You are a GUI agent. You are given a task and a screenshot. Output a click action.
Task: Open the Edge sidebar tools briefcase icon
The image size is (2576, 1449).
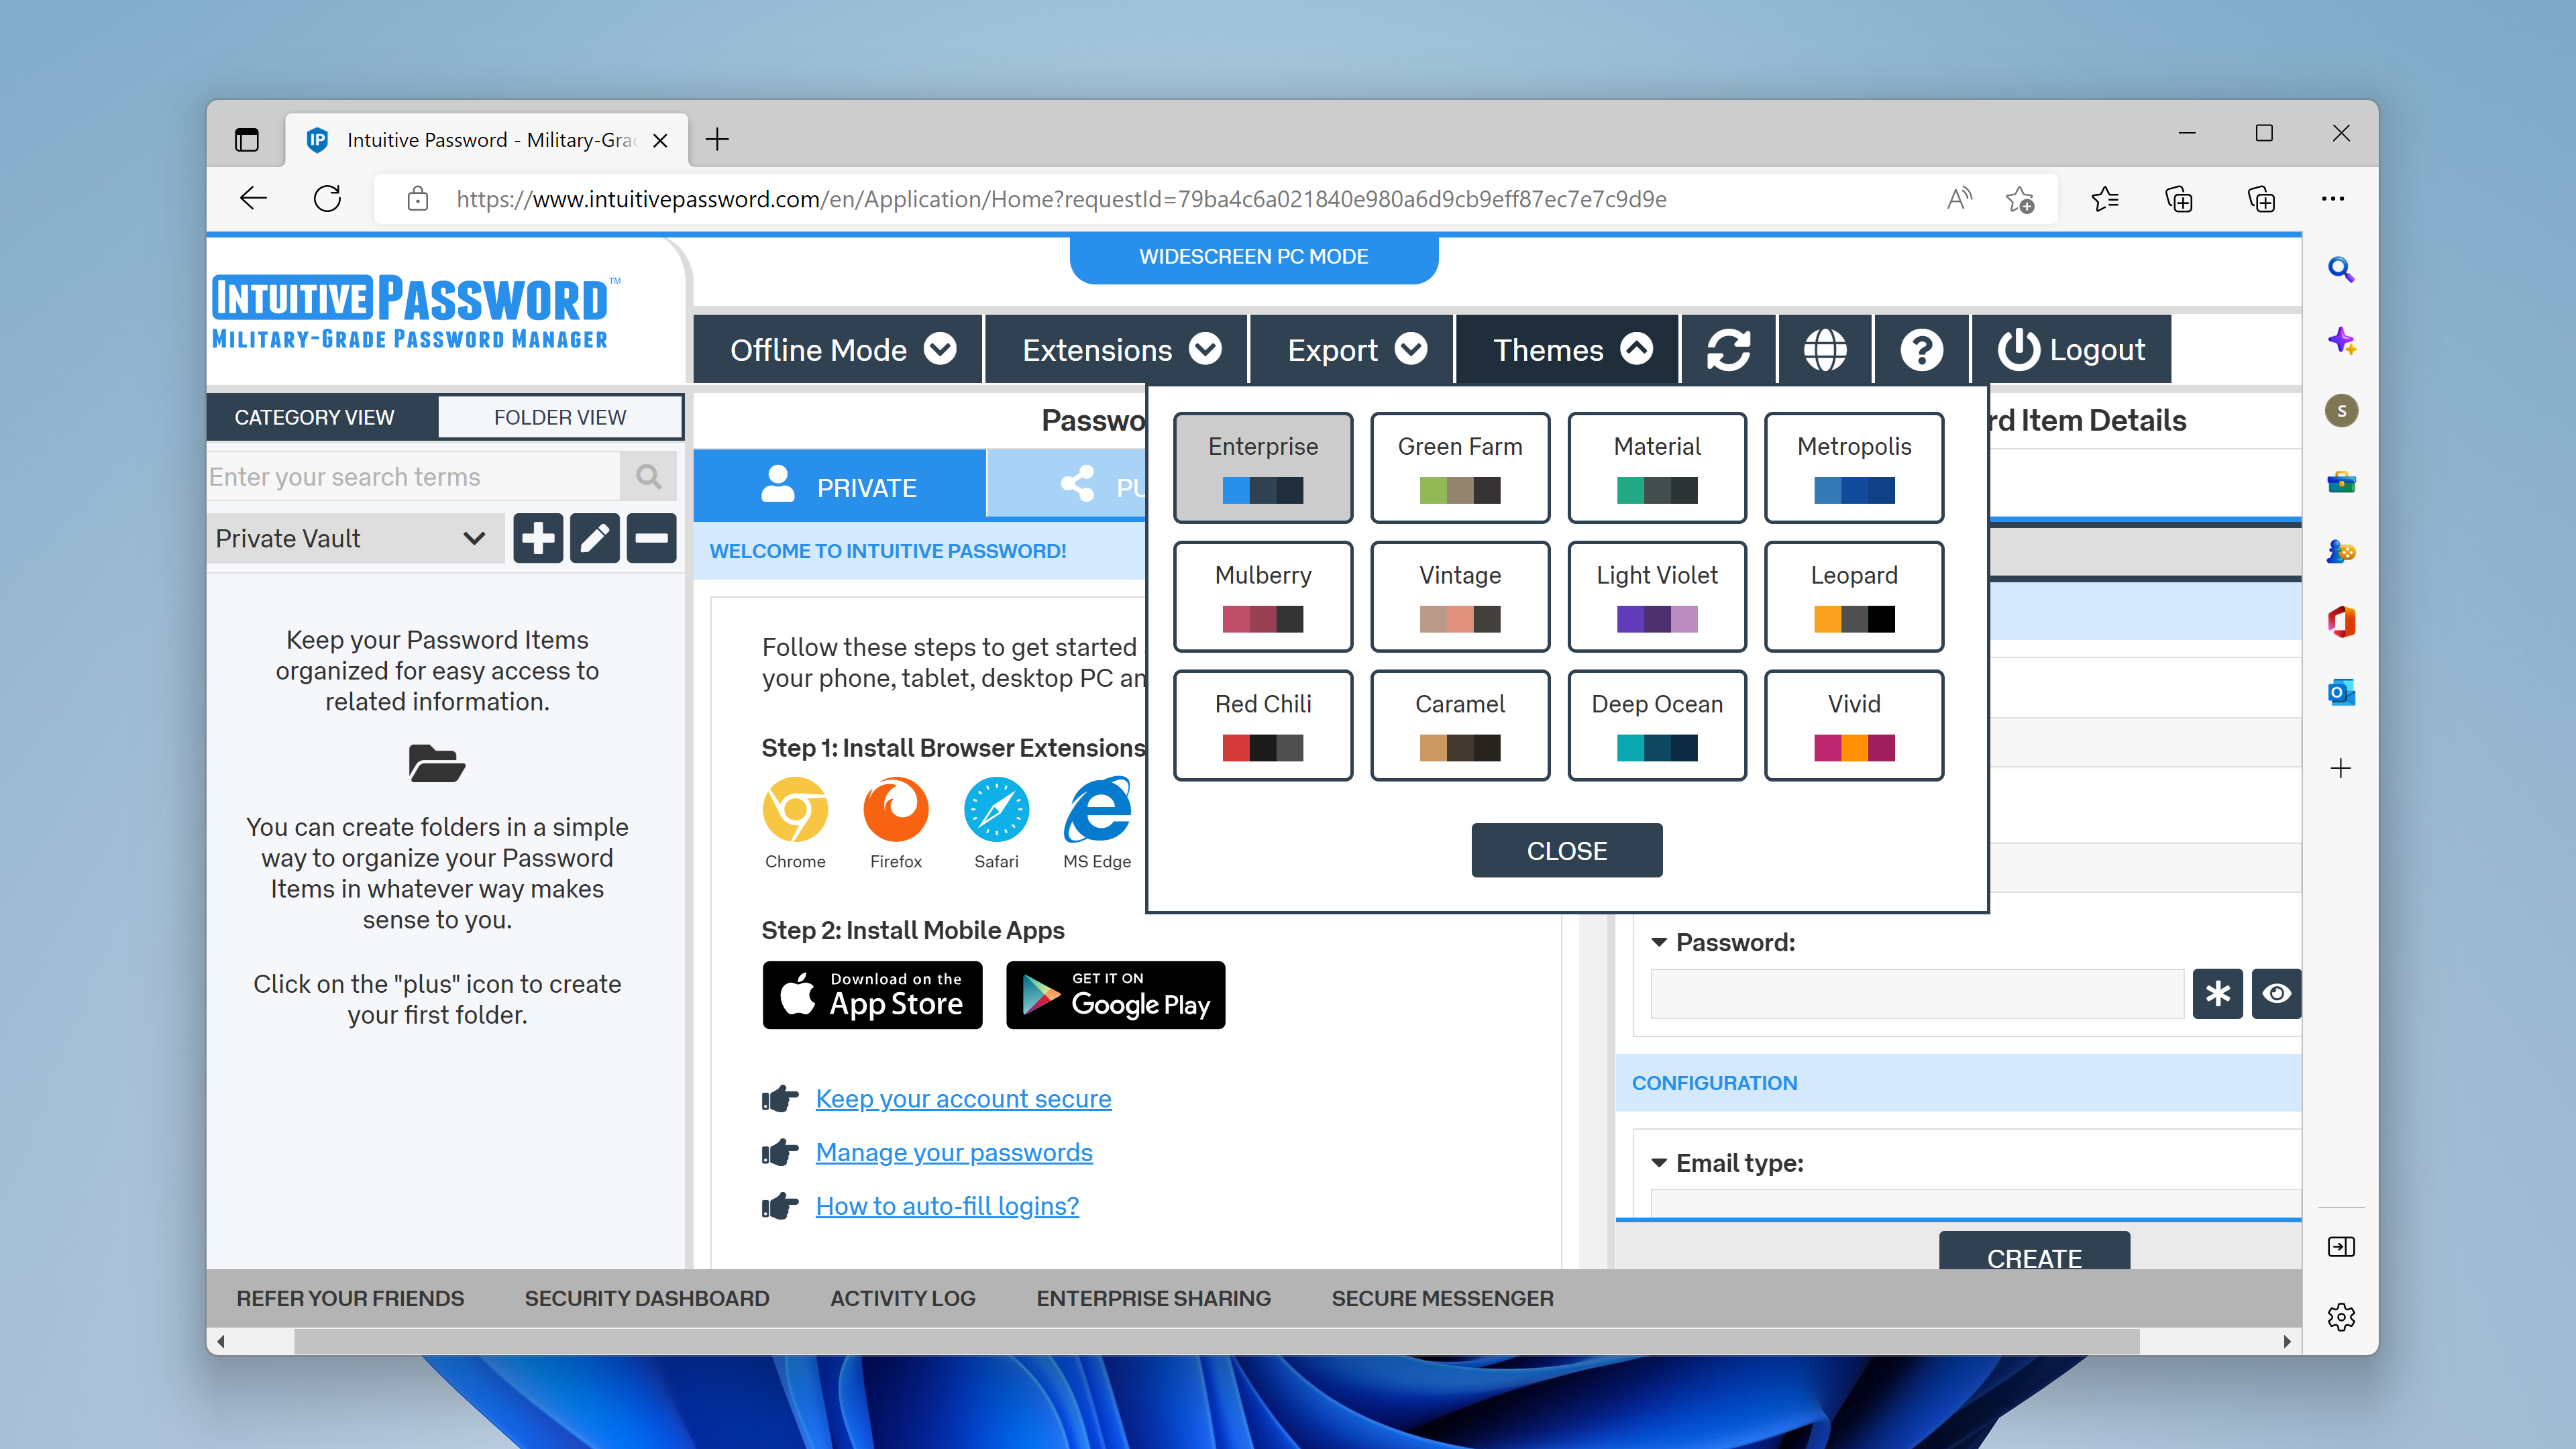[2340, 482]
